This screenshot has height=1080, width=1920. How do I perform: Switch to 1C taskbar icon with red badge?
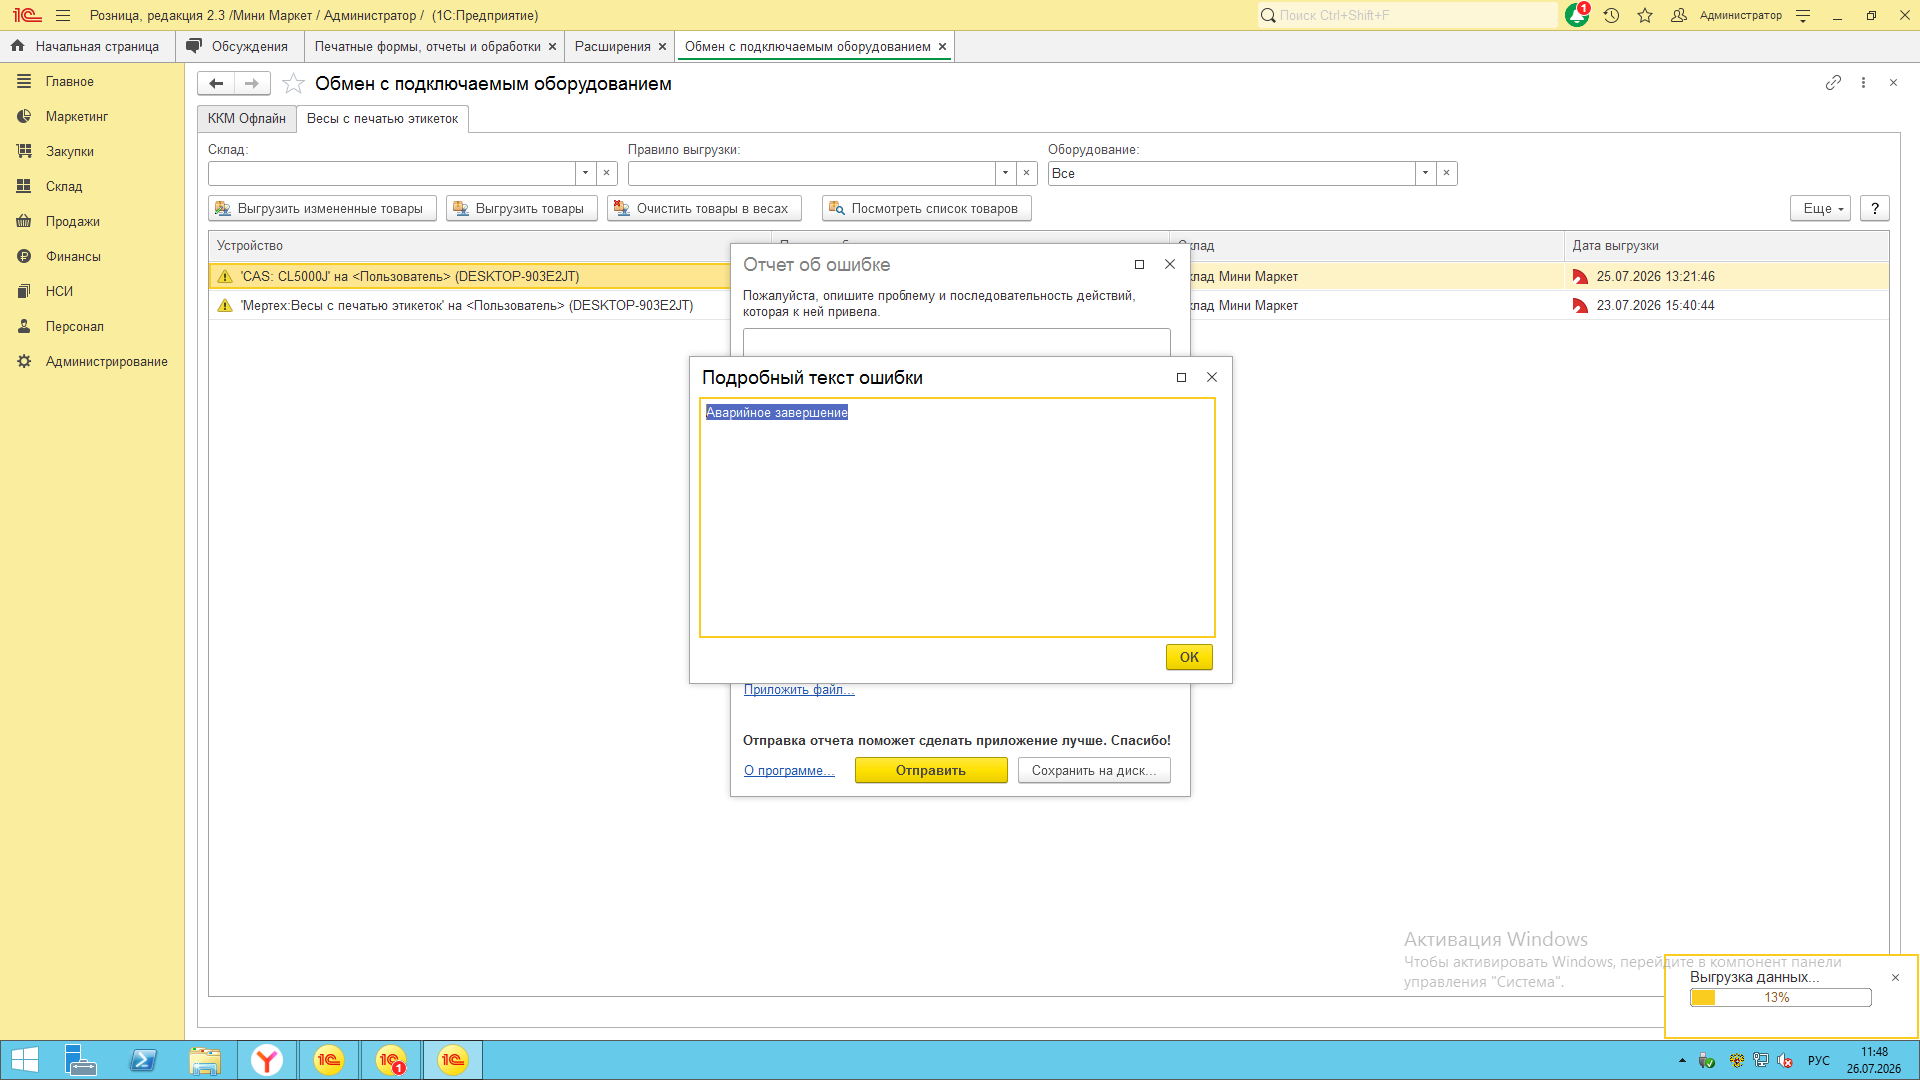[x=391, y=1060]
